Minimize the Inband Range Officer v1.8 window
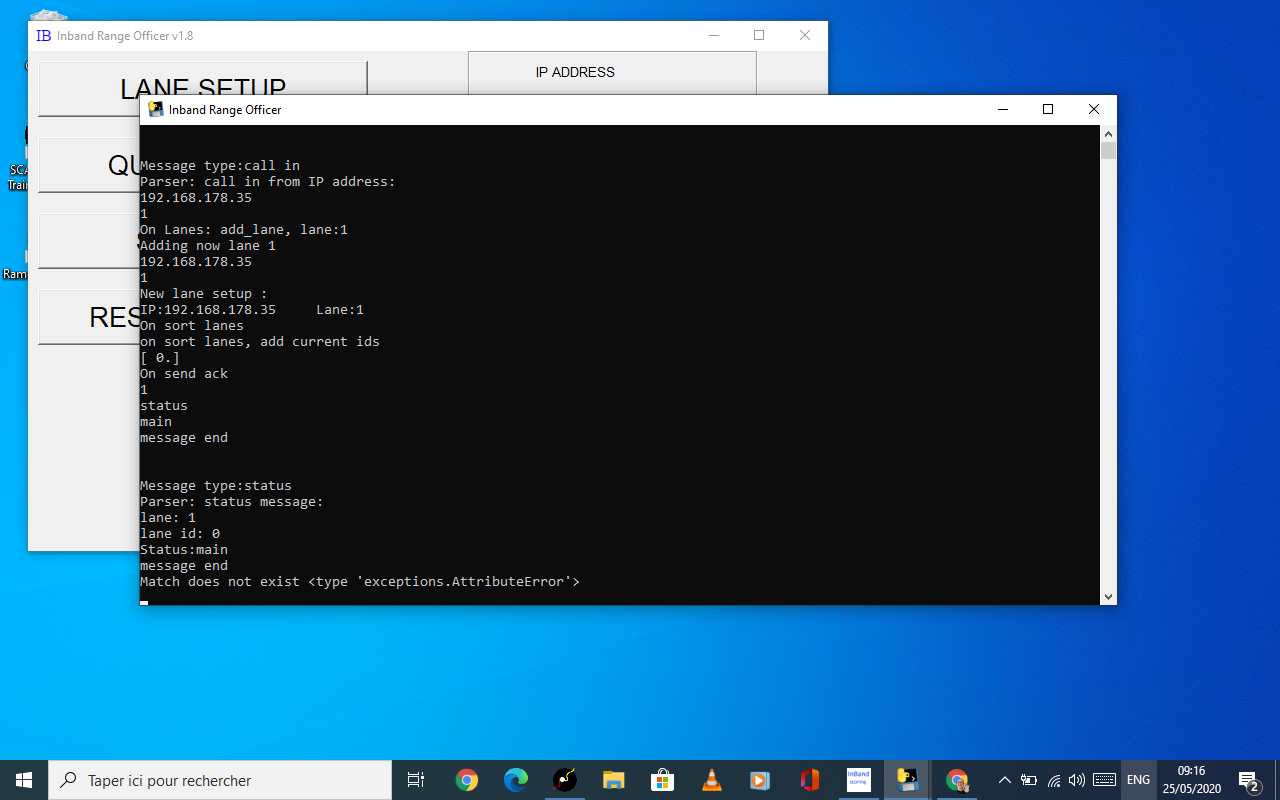This screenshot has width=1280, height=800. pyautogui.click(x=713, y=35)
